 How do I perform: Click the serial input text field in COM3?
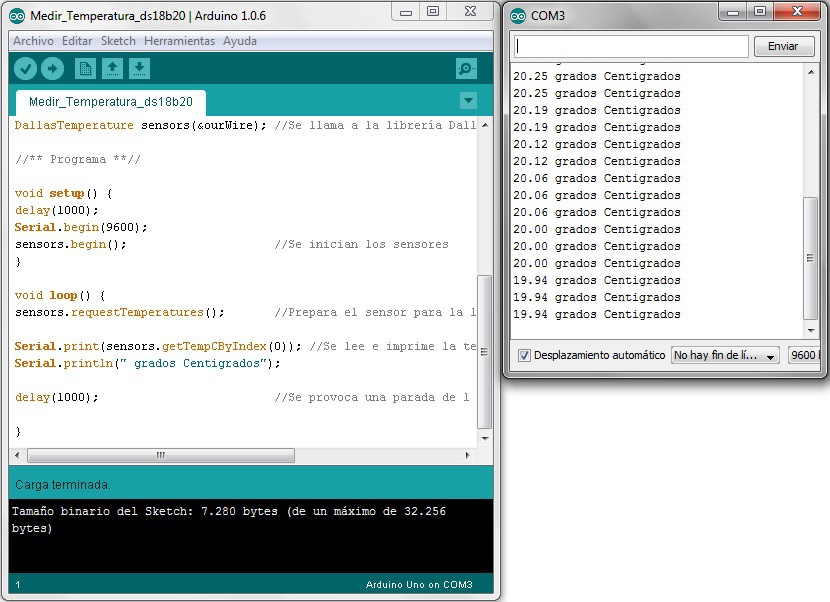coord(631,46)
